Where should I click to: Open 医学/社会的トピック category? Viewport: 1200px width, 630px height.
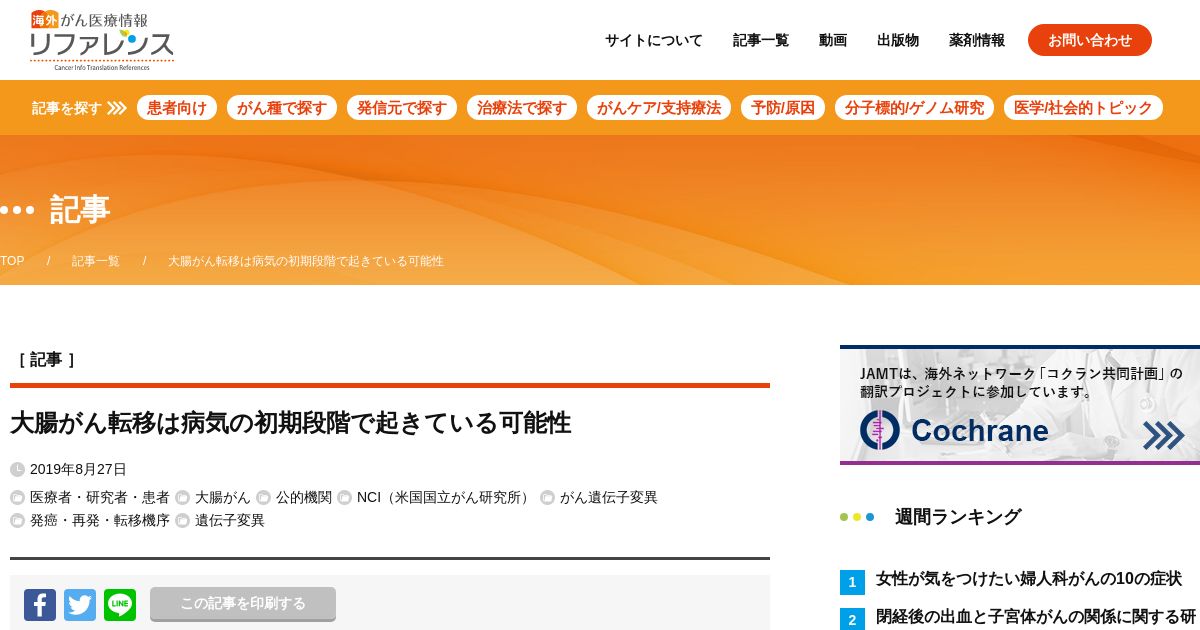click(x=1083, y=108)
